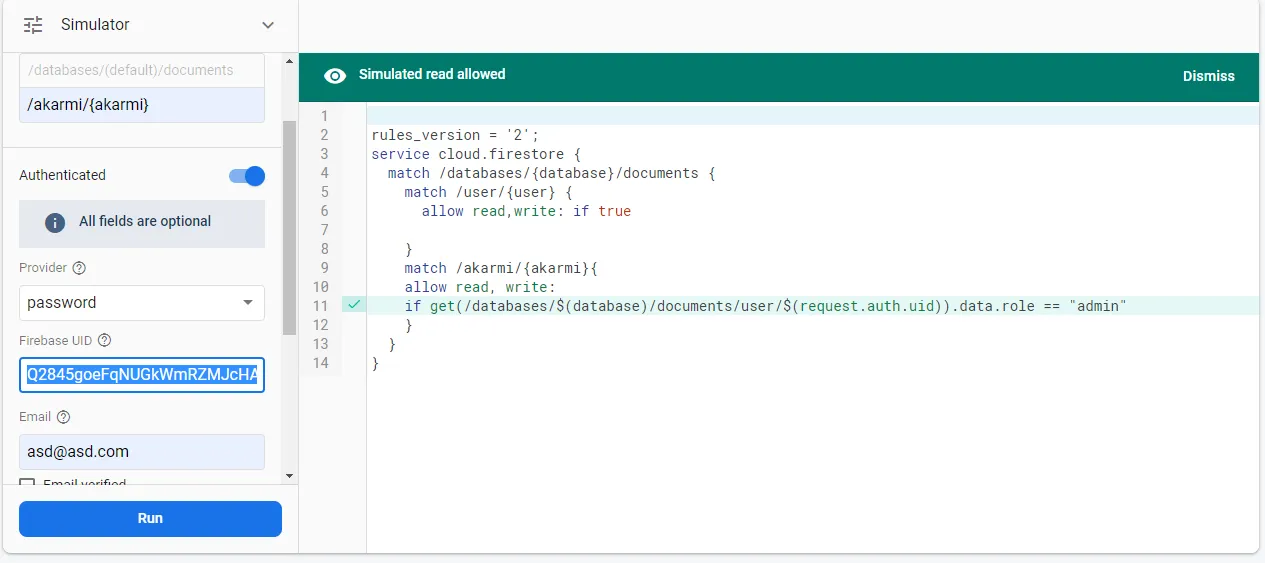Click the /databases/(default)/documents prefix text
Image resolution: width=1265 pixels, height=563 pixels.
pos(130,70)
